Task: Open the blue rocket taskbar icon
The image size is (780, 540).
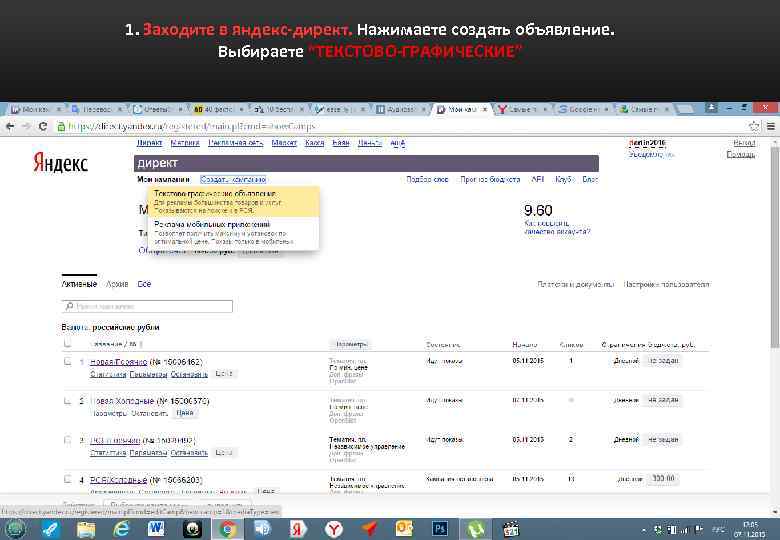Action: (x=51, y=529)
